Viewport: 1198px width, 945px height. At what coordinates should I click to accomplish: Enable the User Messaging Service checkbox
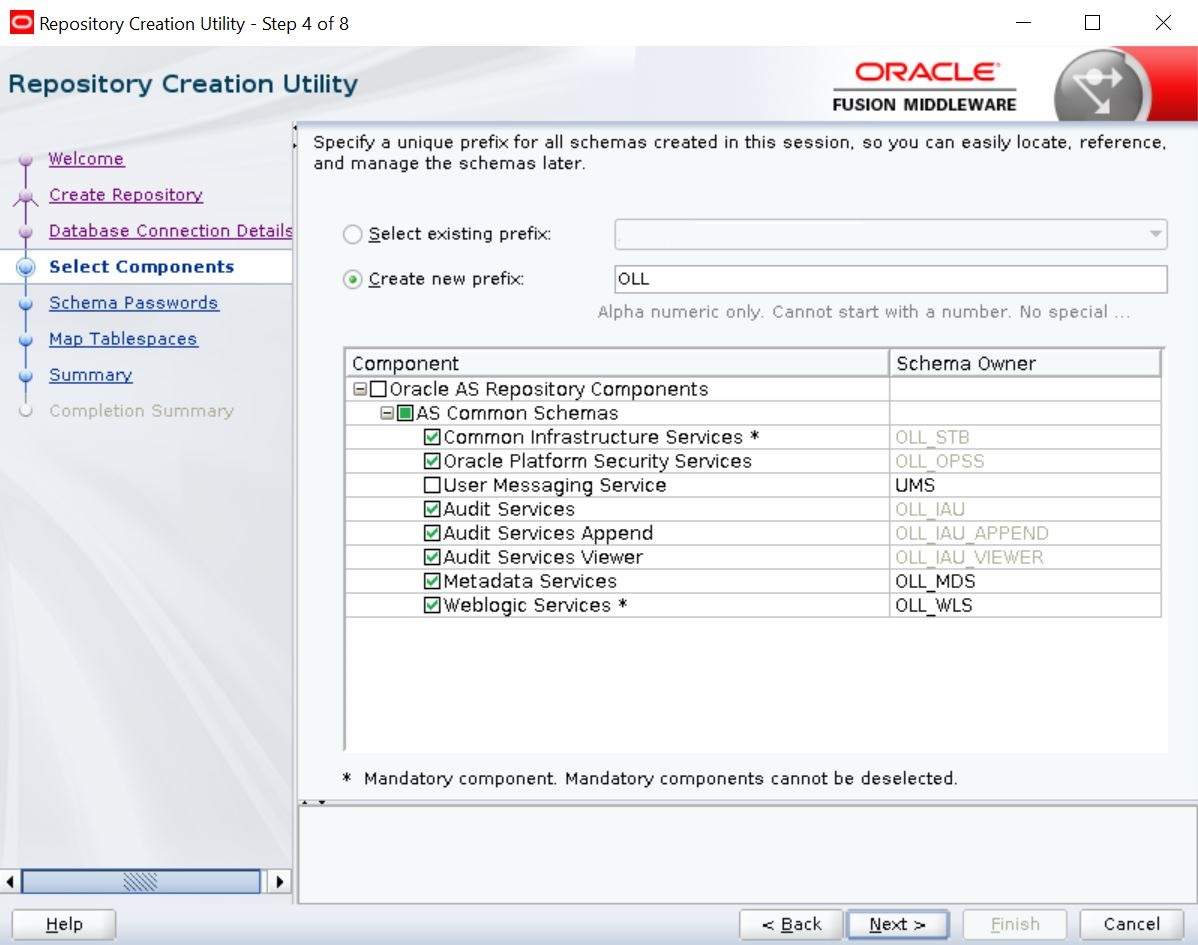click(x=432, y=485)
